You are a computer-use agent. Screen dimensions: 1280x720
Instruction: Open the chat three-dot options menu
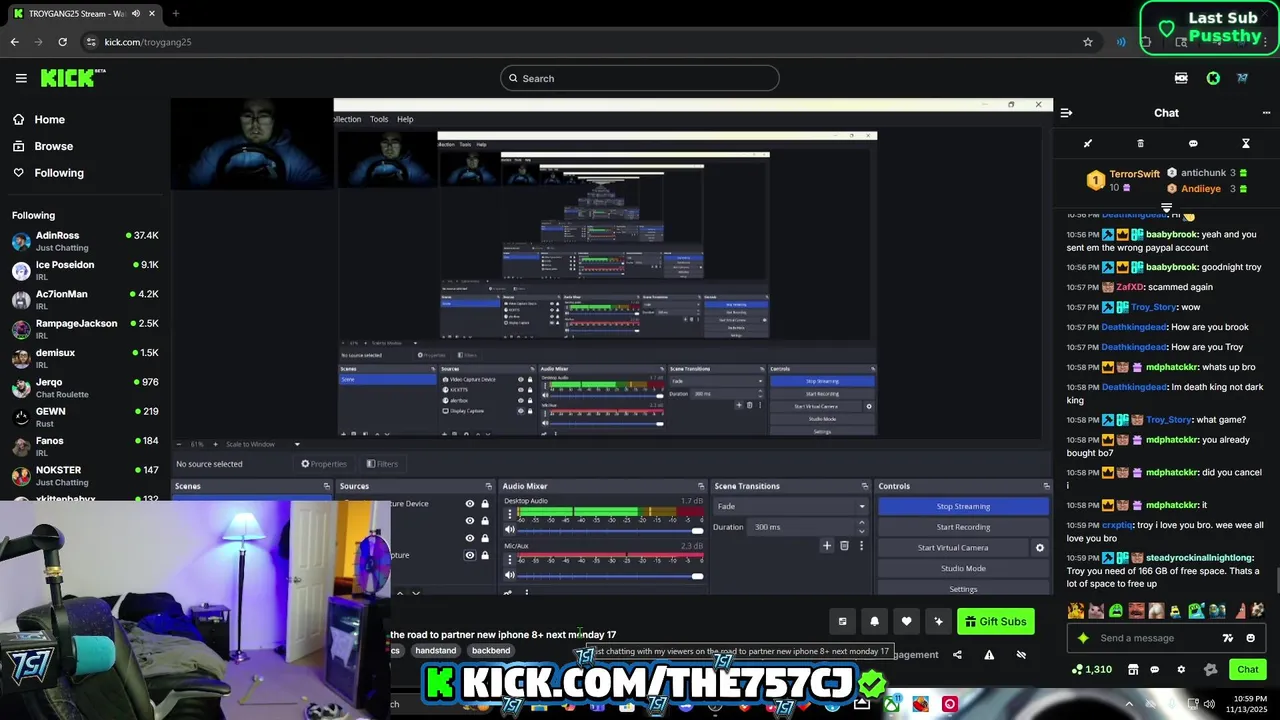click(x=1266, y=113)
